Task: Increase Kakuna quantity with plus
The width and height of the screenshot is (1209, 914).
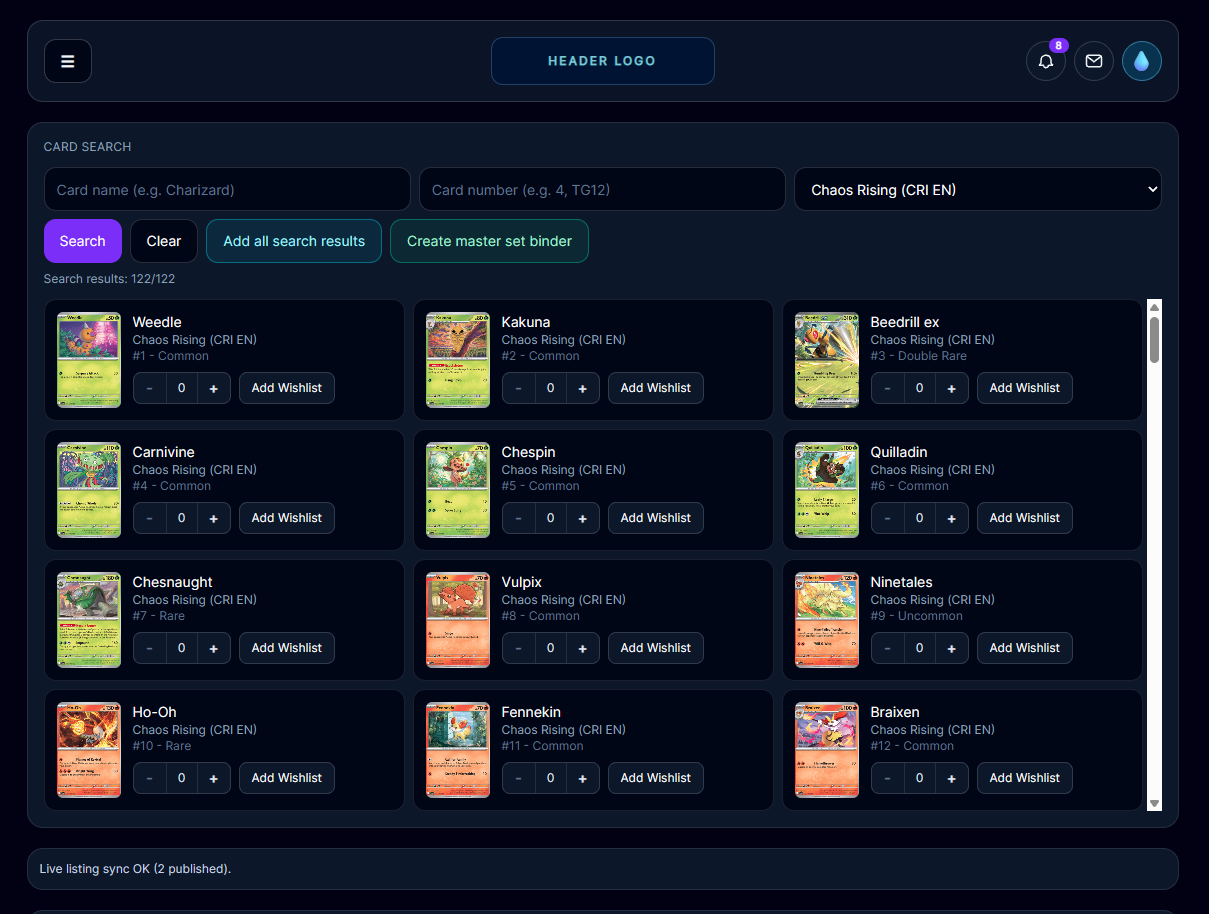Action: click(x=582, y=388)
